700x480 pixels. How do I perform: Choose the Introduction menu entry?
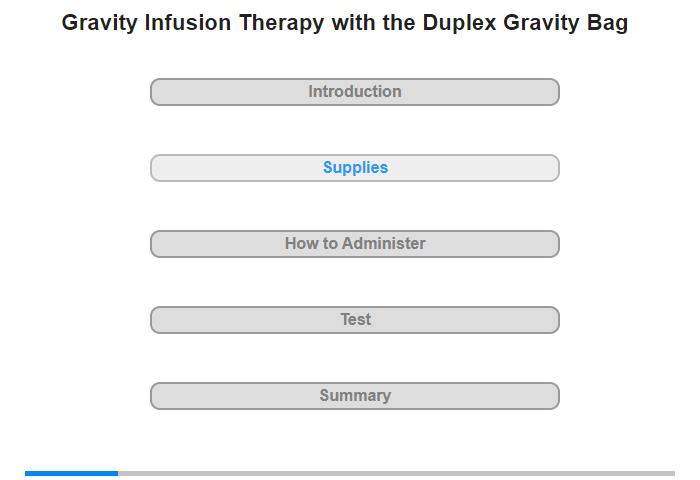click(354, 92)
